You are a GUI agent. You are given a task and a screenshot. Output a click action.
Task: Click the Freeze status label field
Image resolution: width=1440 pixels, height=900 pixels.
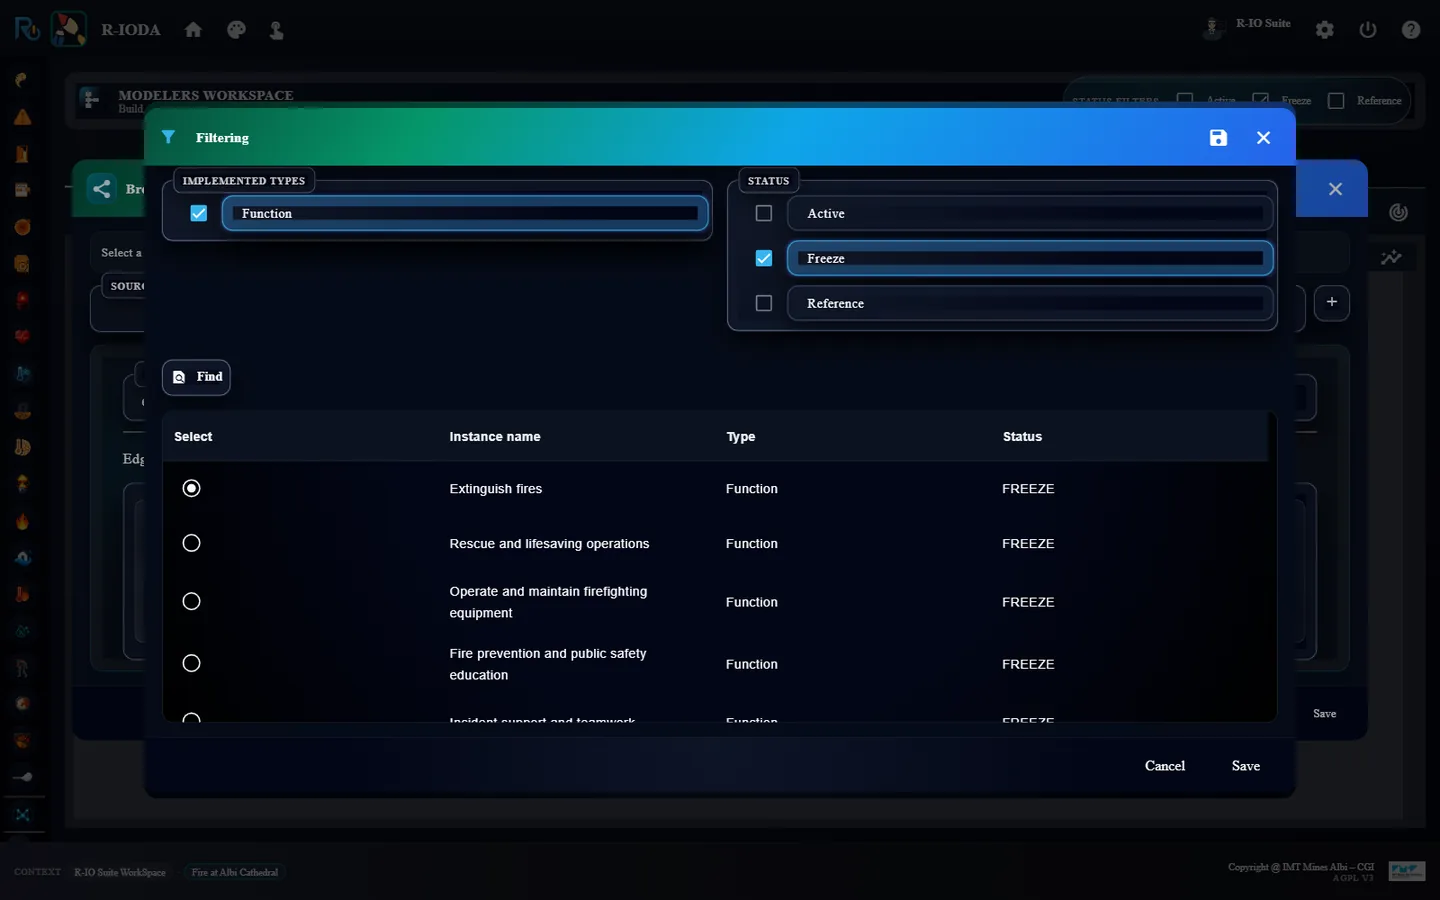(x=1030, y=258)
